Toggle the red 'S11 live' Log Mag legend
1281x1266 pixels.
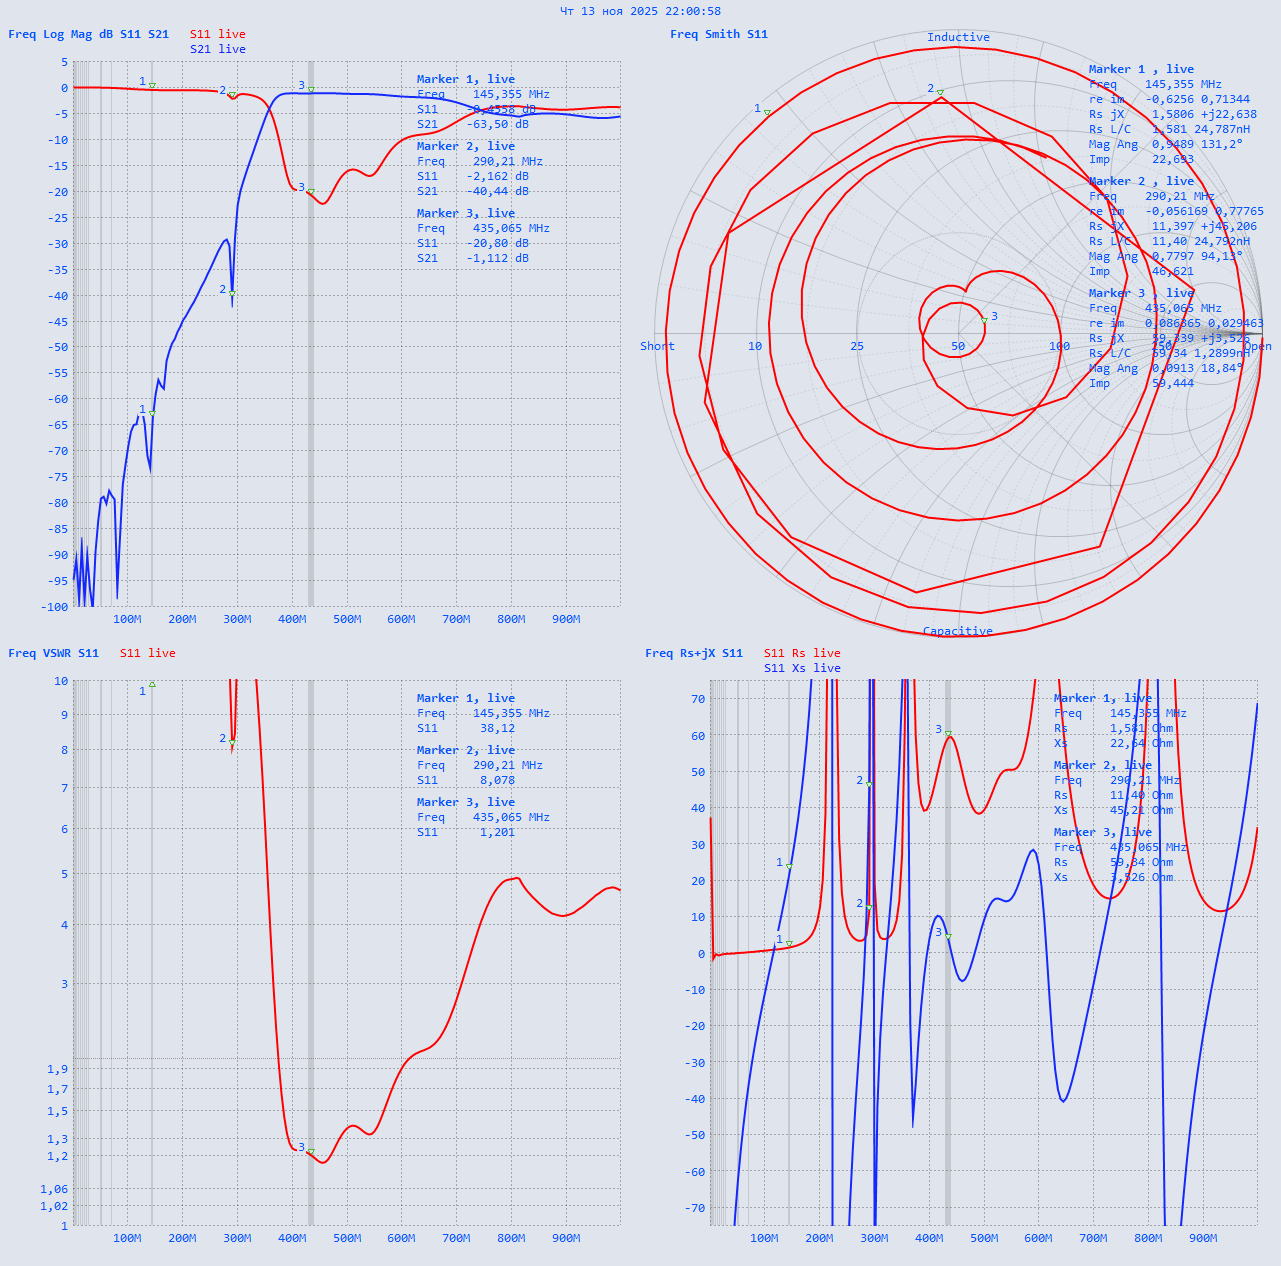tap(217, 34)
